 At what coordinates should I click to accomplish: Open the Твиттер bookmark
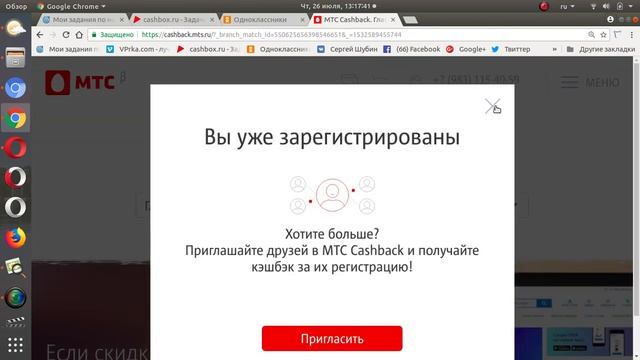point(511,49)
